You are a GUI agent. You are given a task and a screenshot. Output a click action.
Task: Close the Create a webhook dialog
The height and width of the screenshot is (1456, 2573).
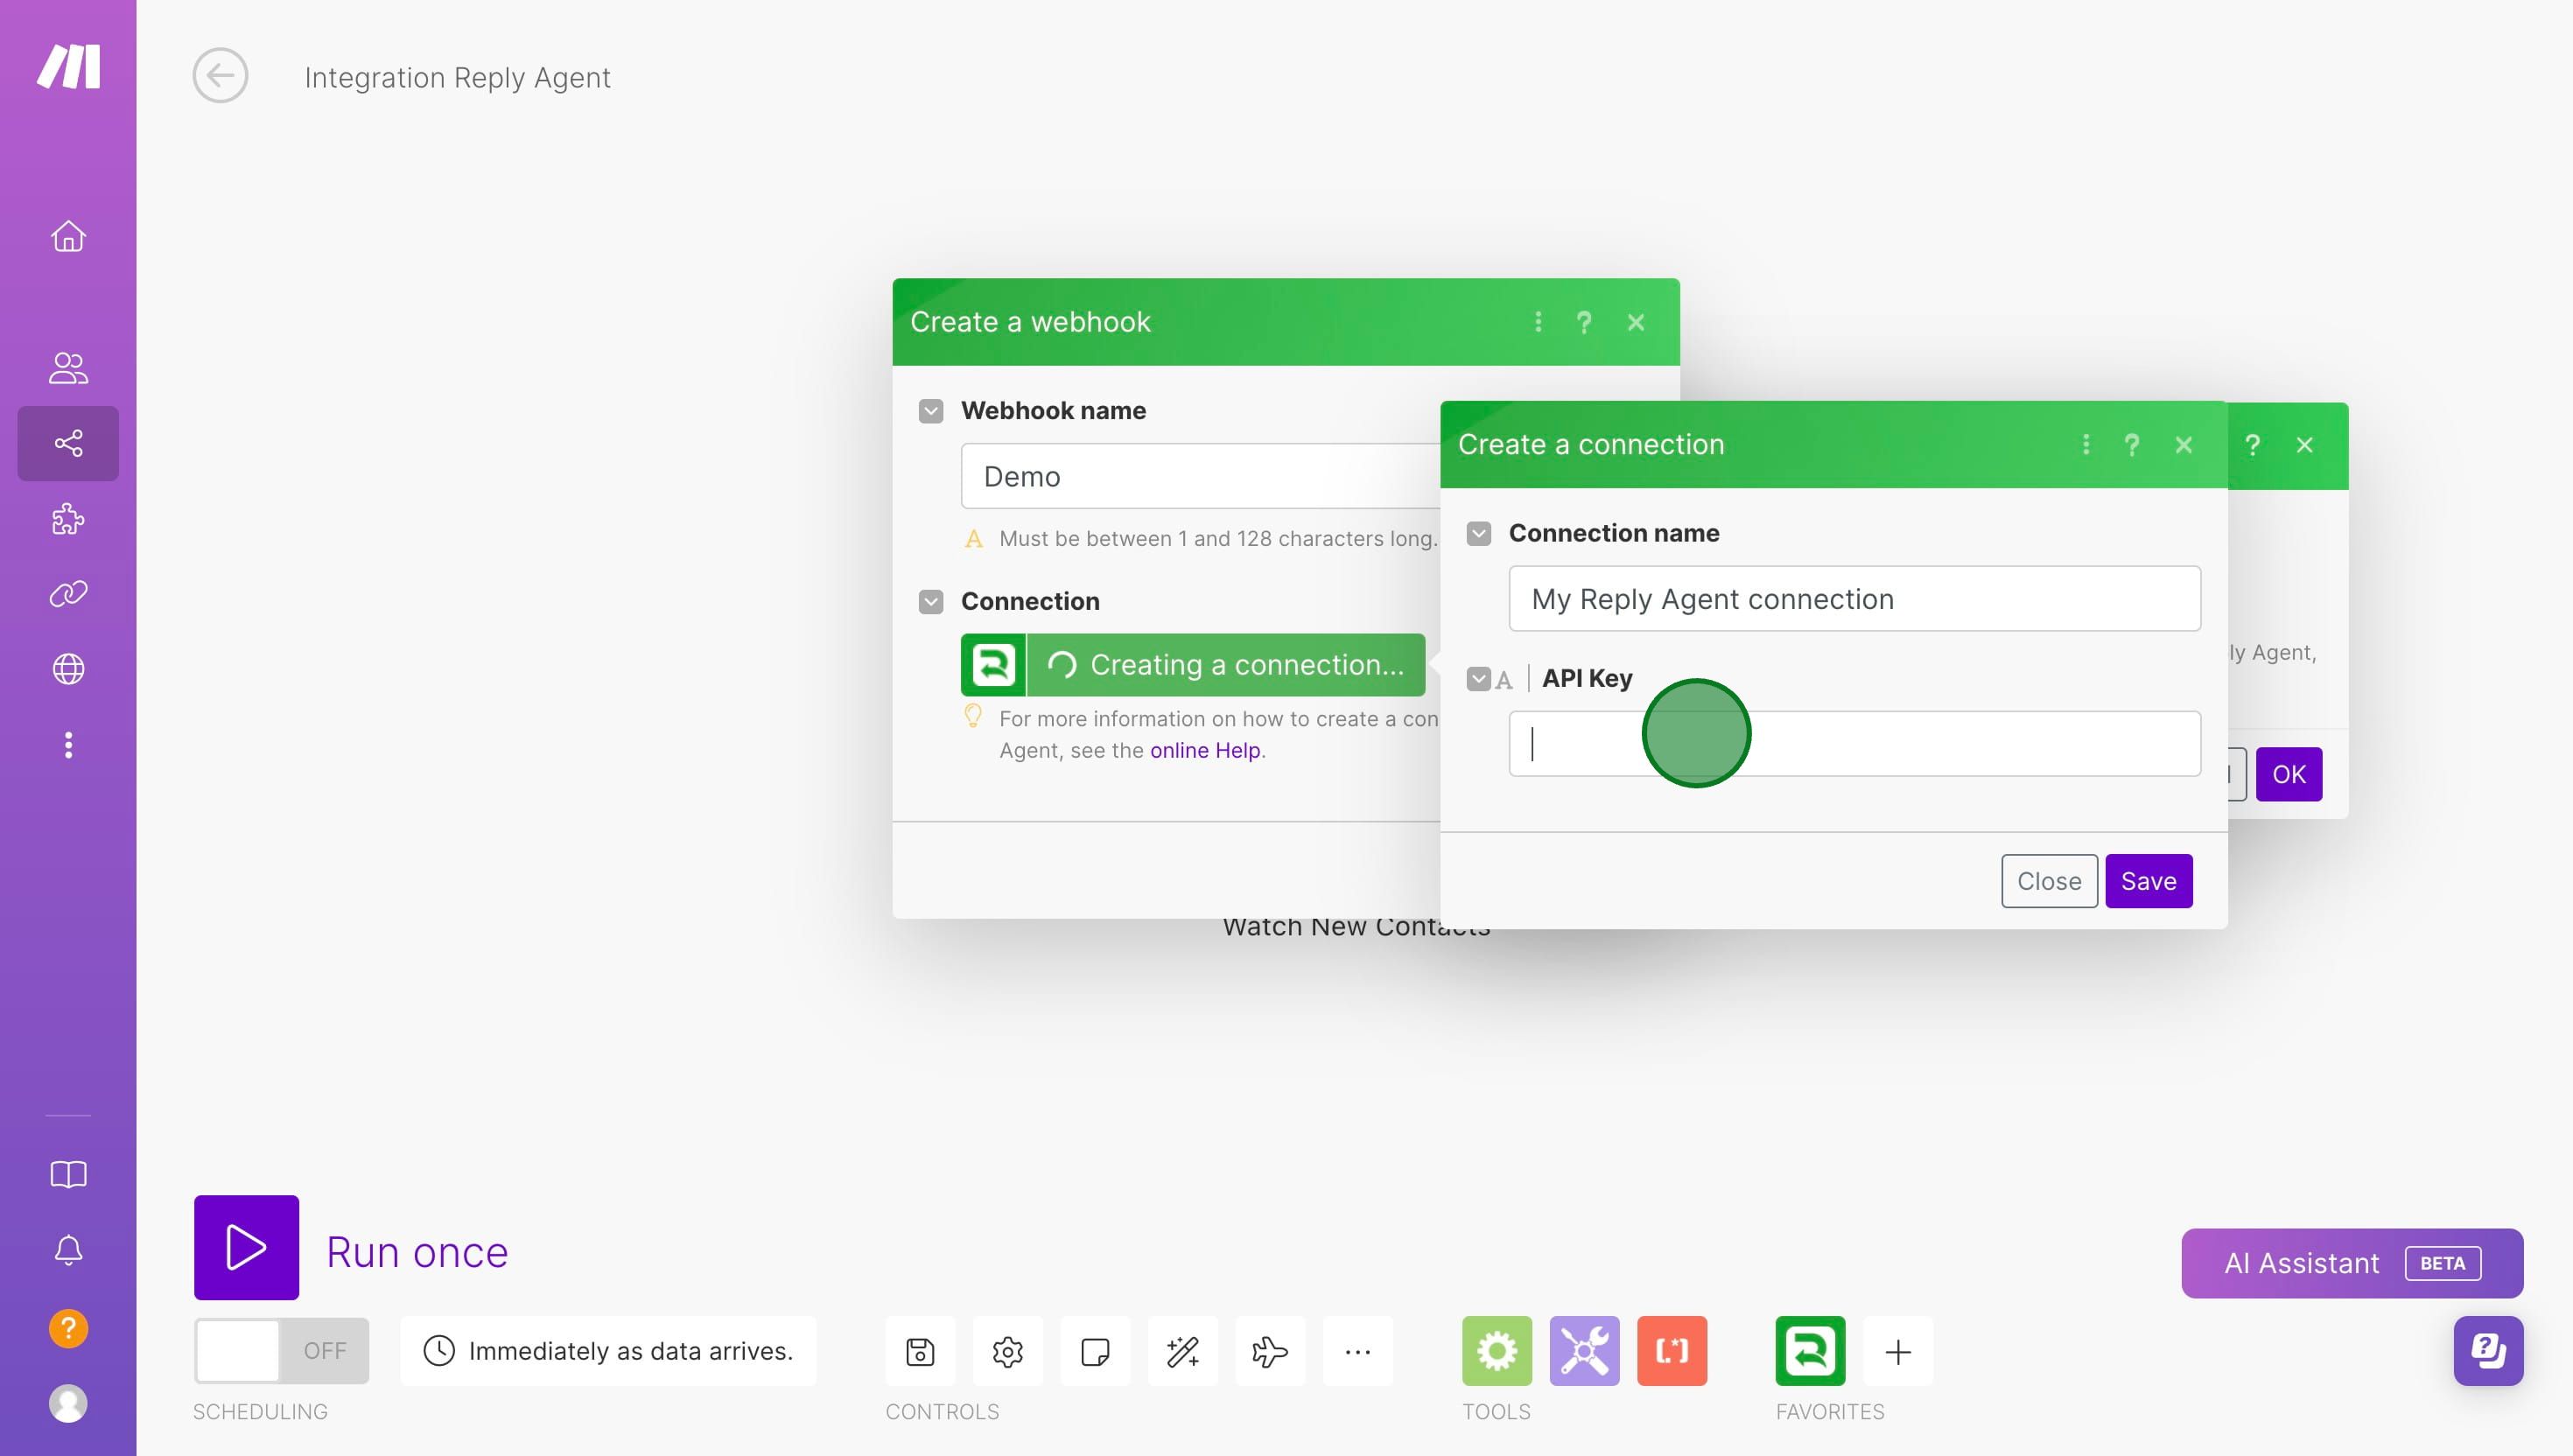(1636, 322)
